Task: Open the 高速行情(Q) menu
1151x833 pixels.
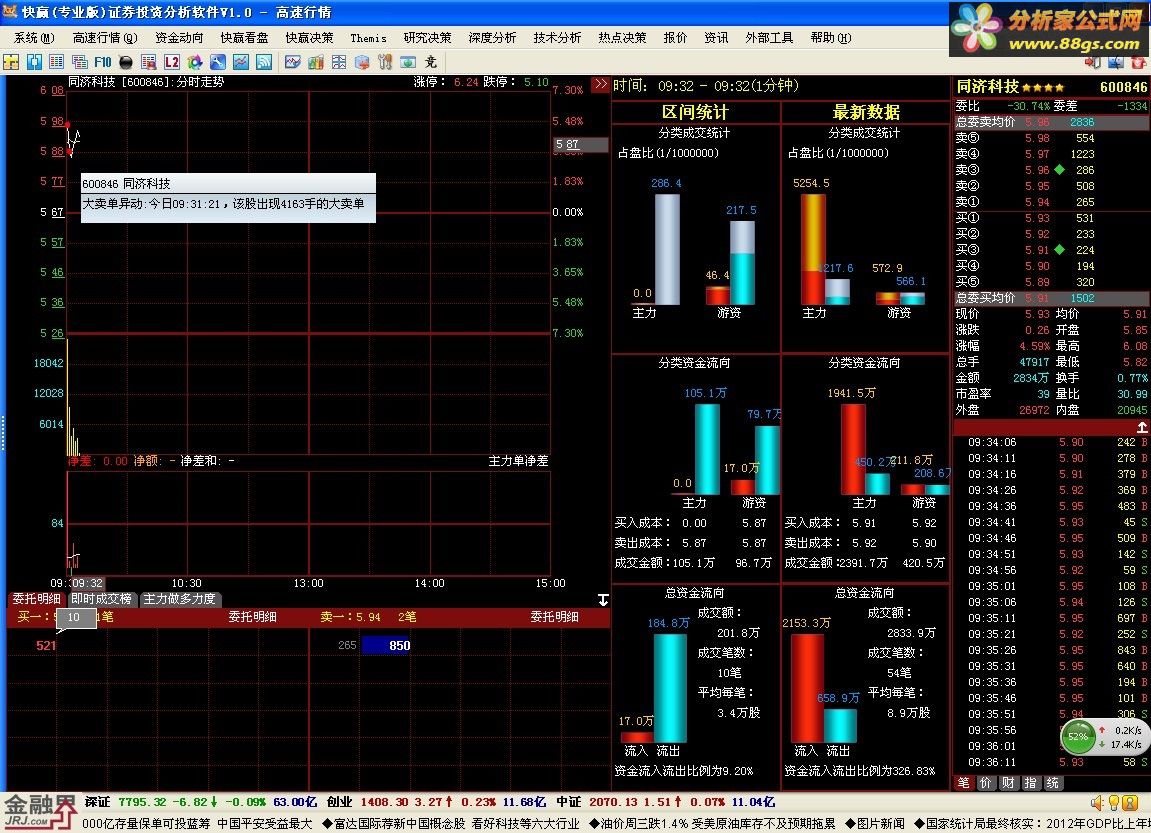Action: pos(105,37)
